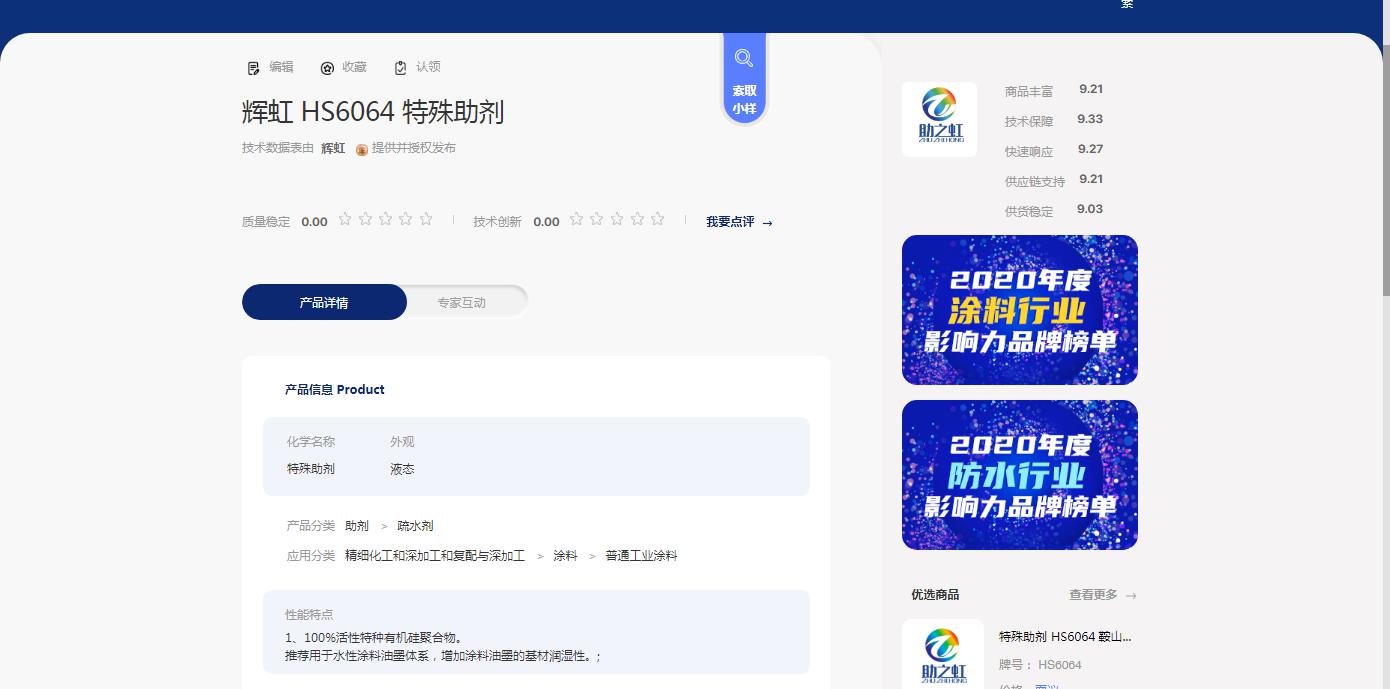Click the 供应链支持 score 9.21

1091,179
